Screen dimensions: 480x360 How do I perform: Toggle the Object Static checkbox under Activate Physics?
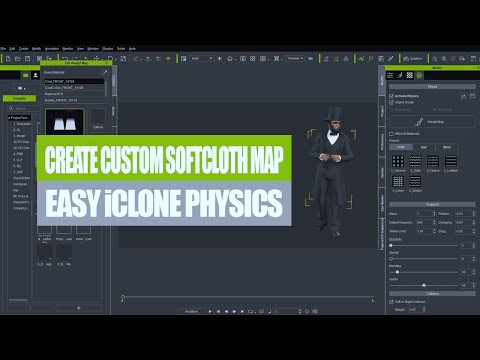coord(391,102)
